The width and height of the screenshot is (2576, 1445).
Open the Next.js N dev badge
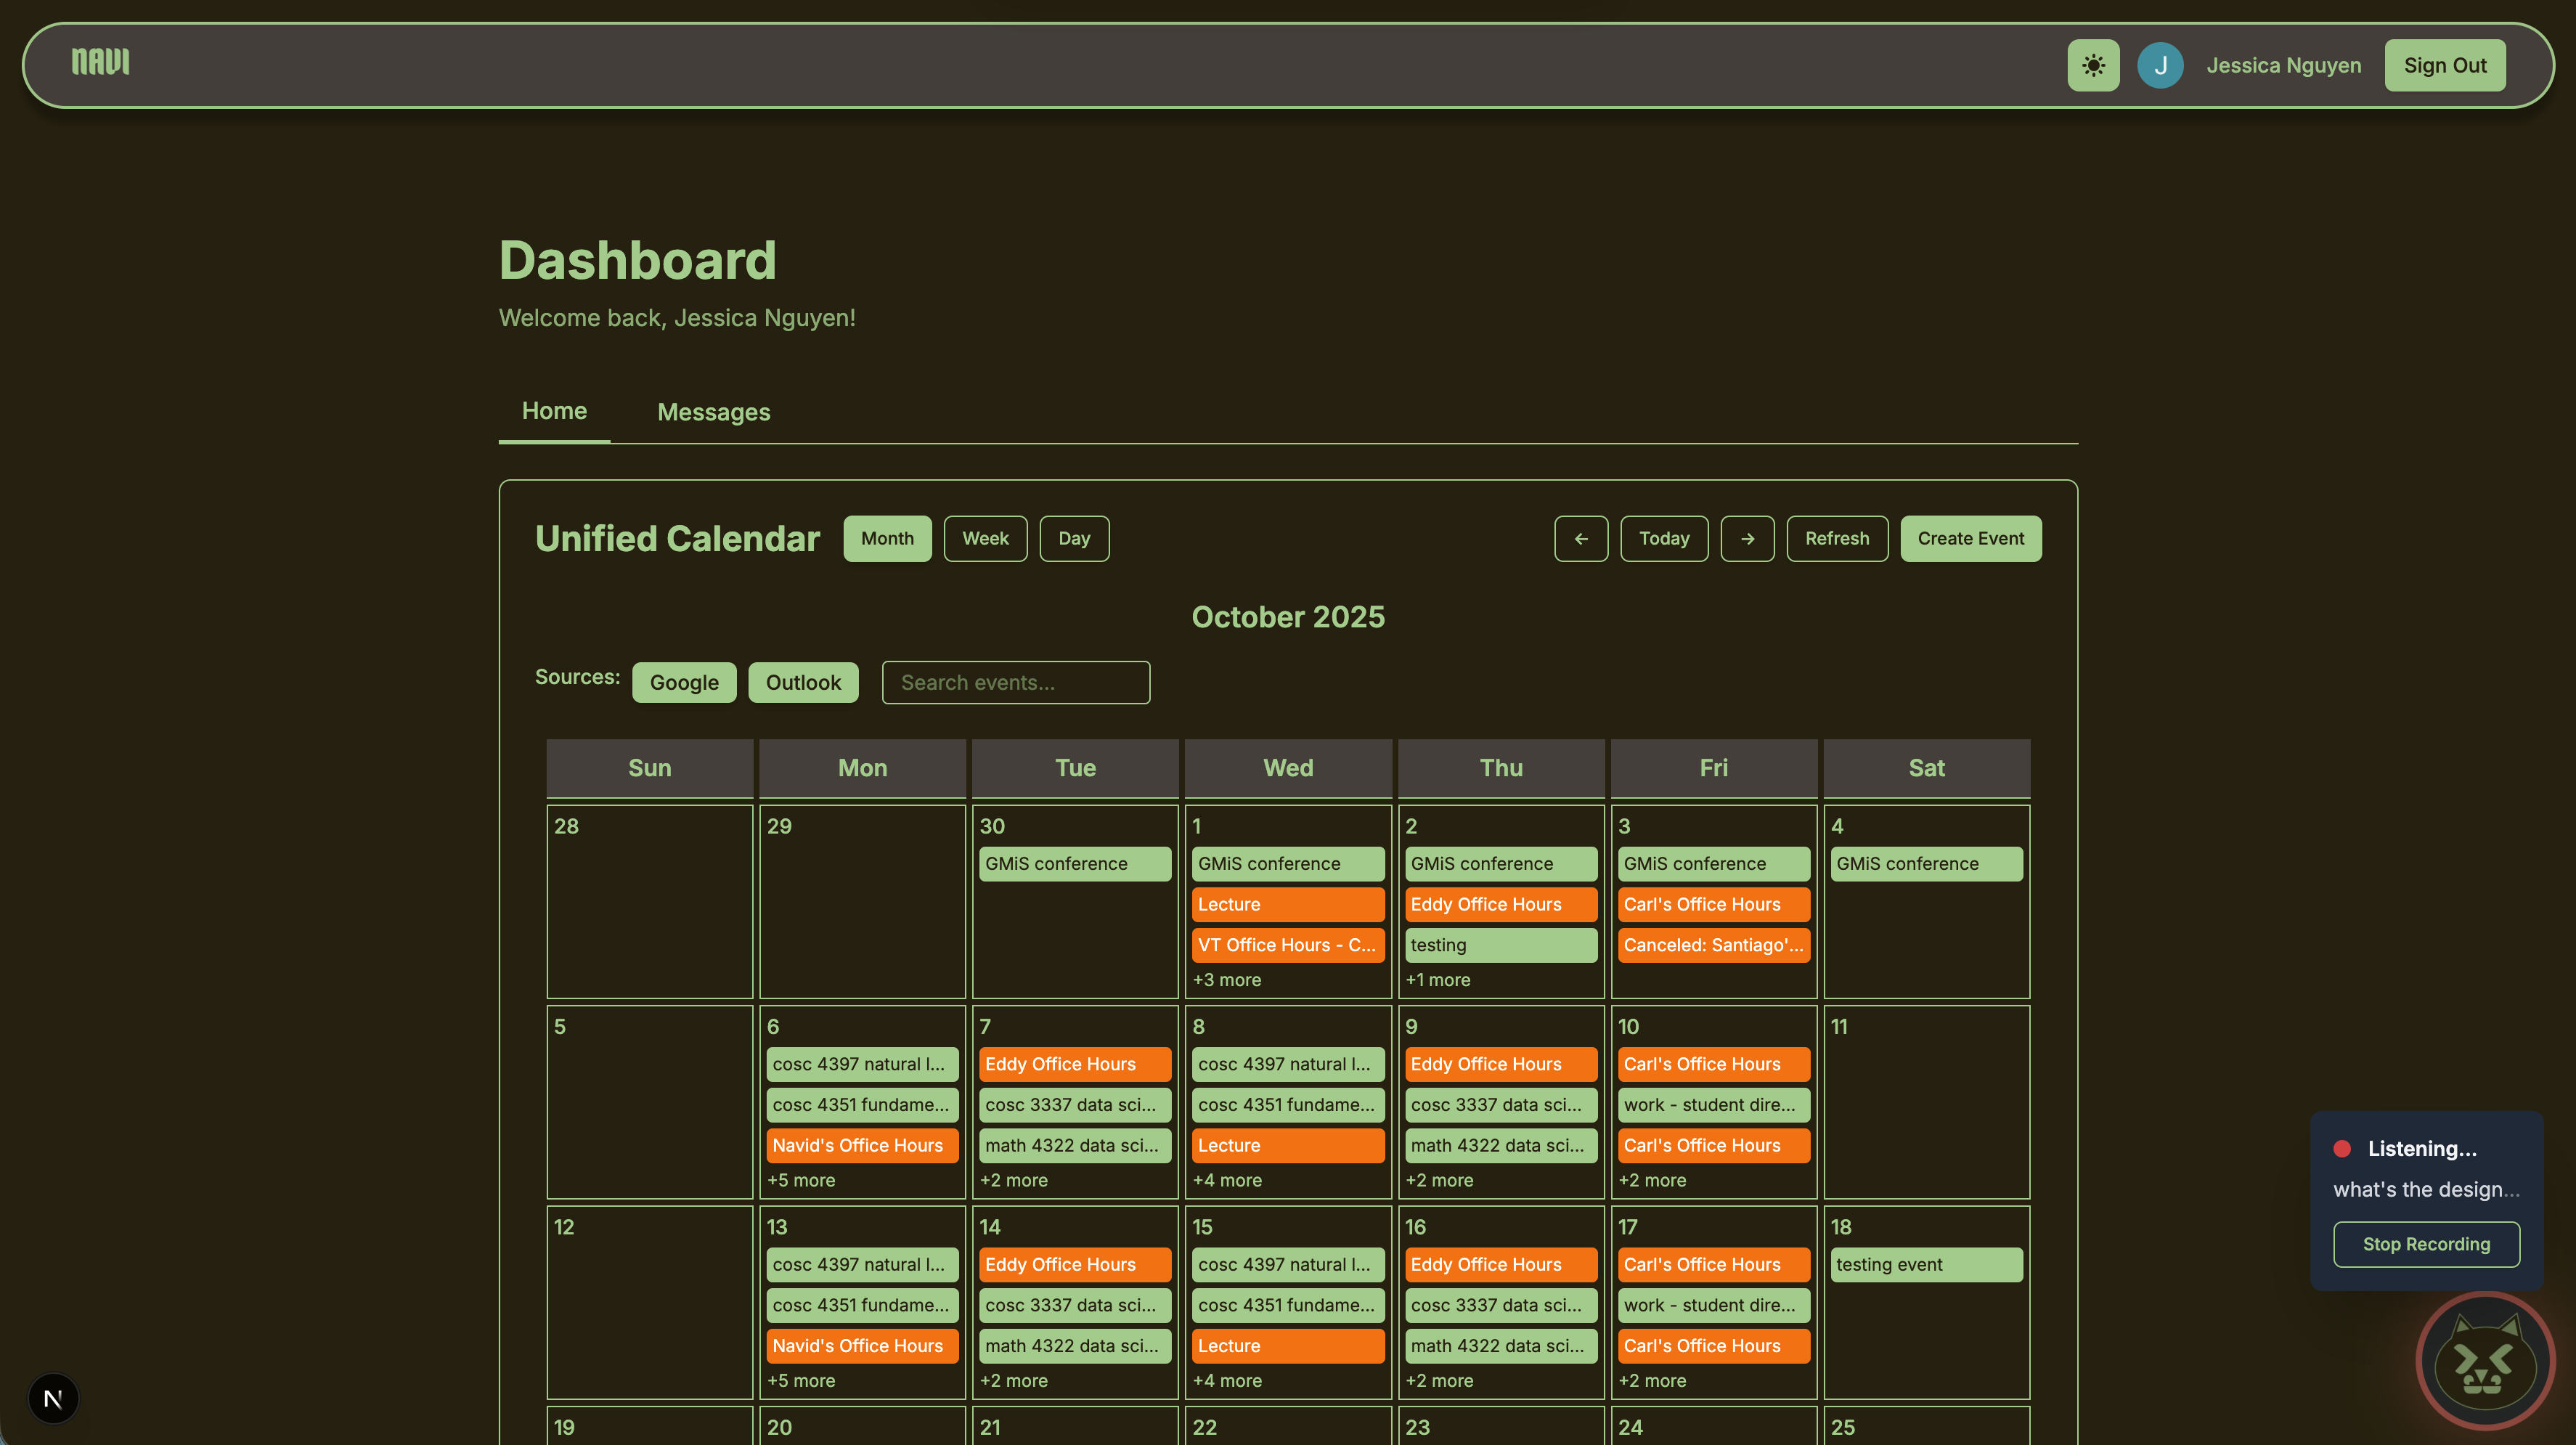53,1398
